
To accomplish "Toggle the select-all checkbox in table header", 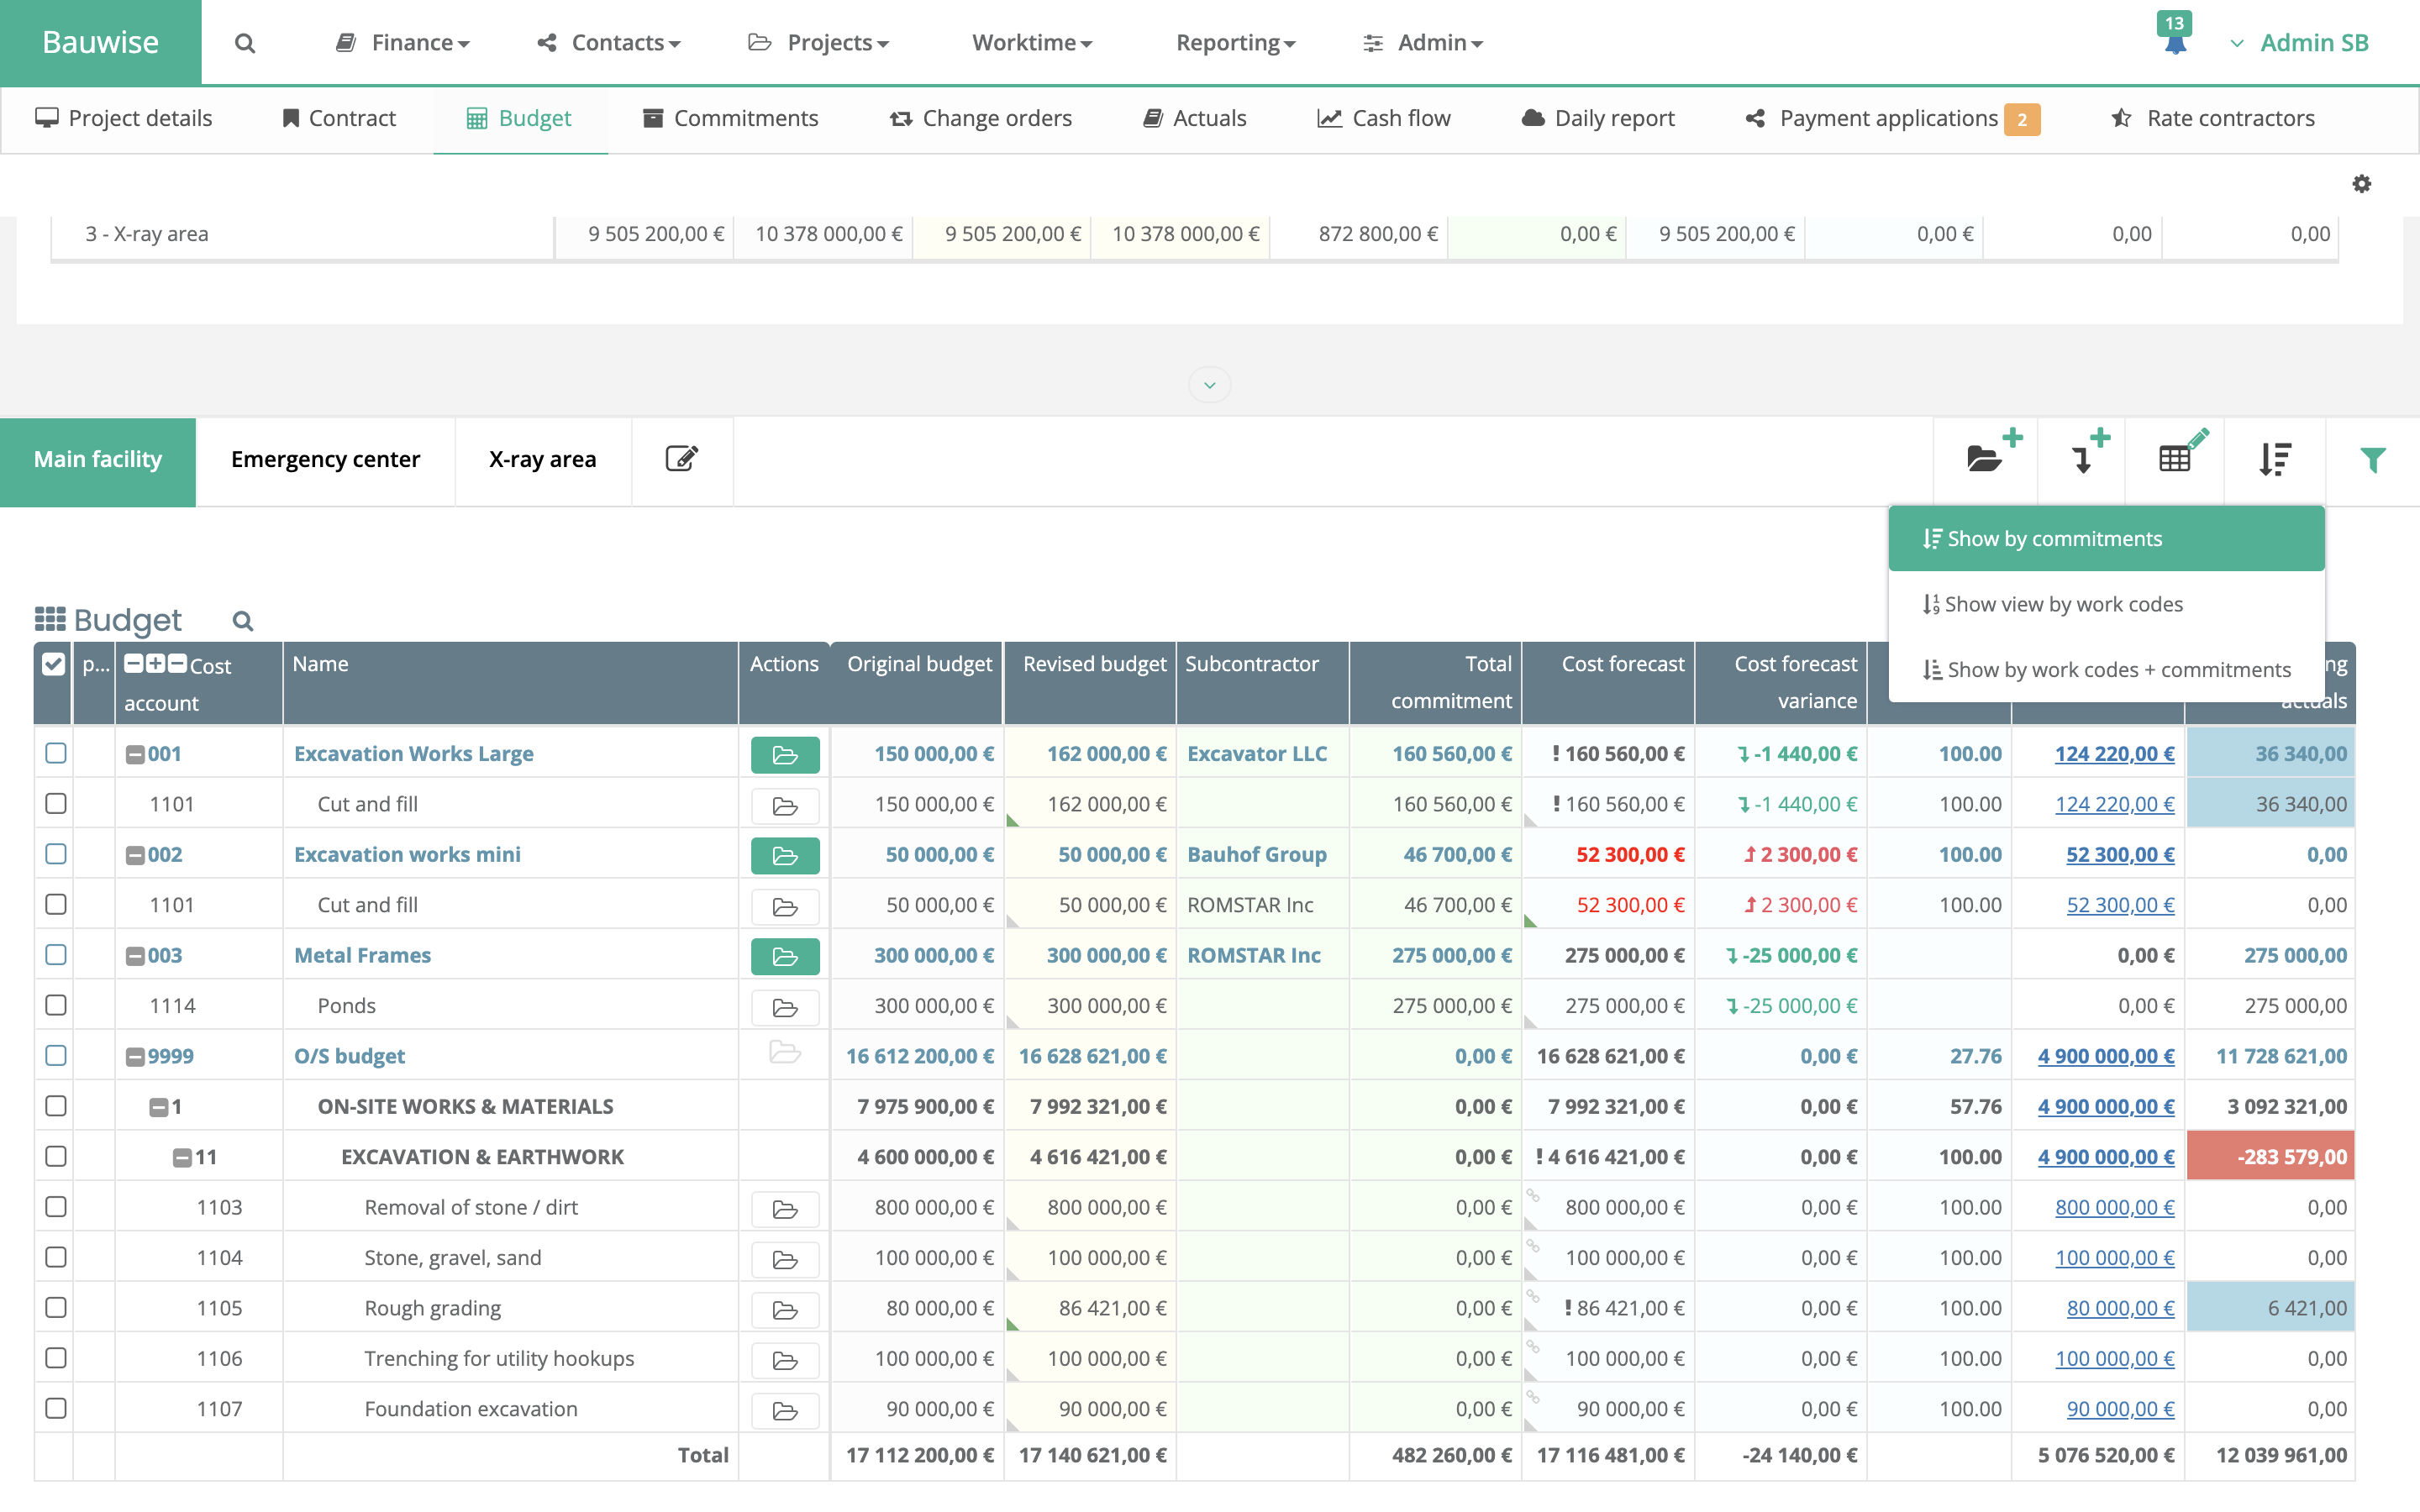I will 54,664.
